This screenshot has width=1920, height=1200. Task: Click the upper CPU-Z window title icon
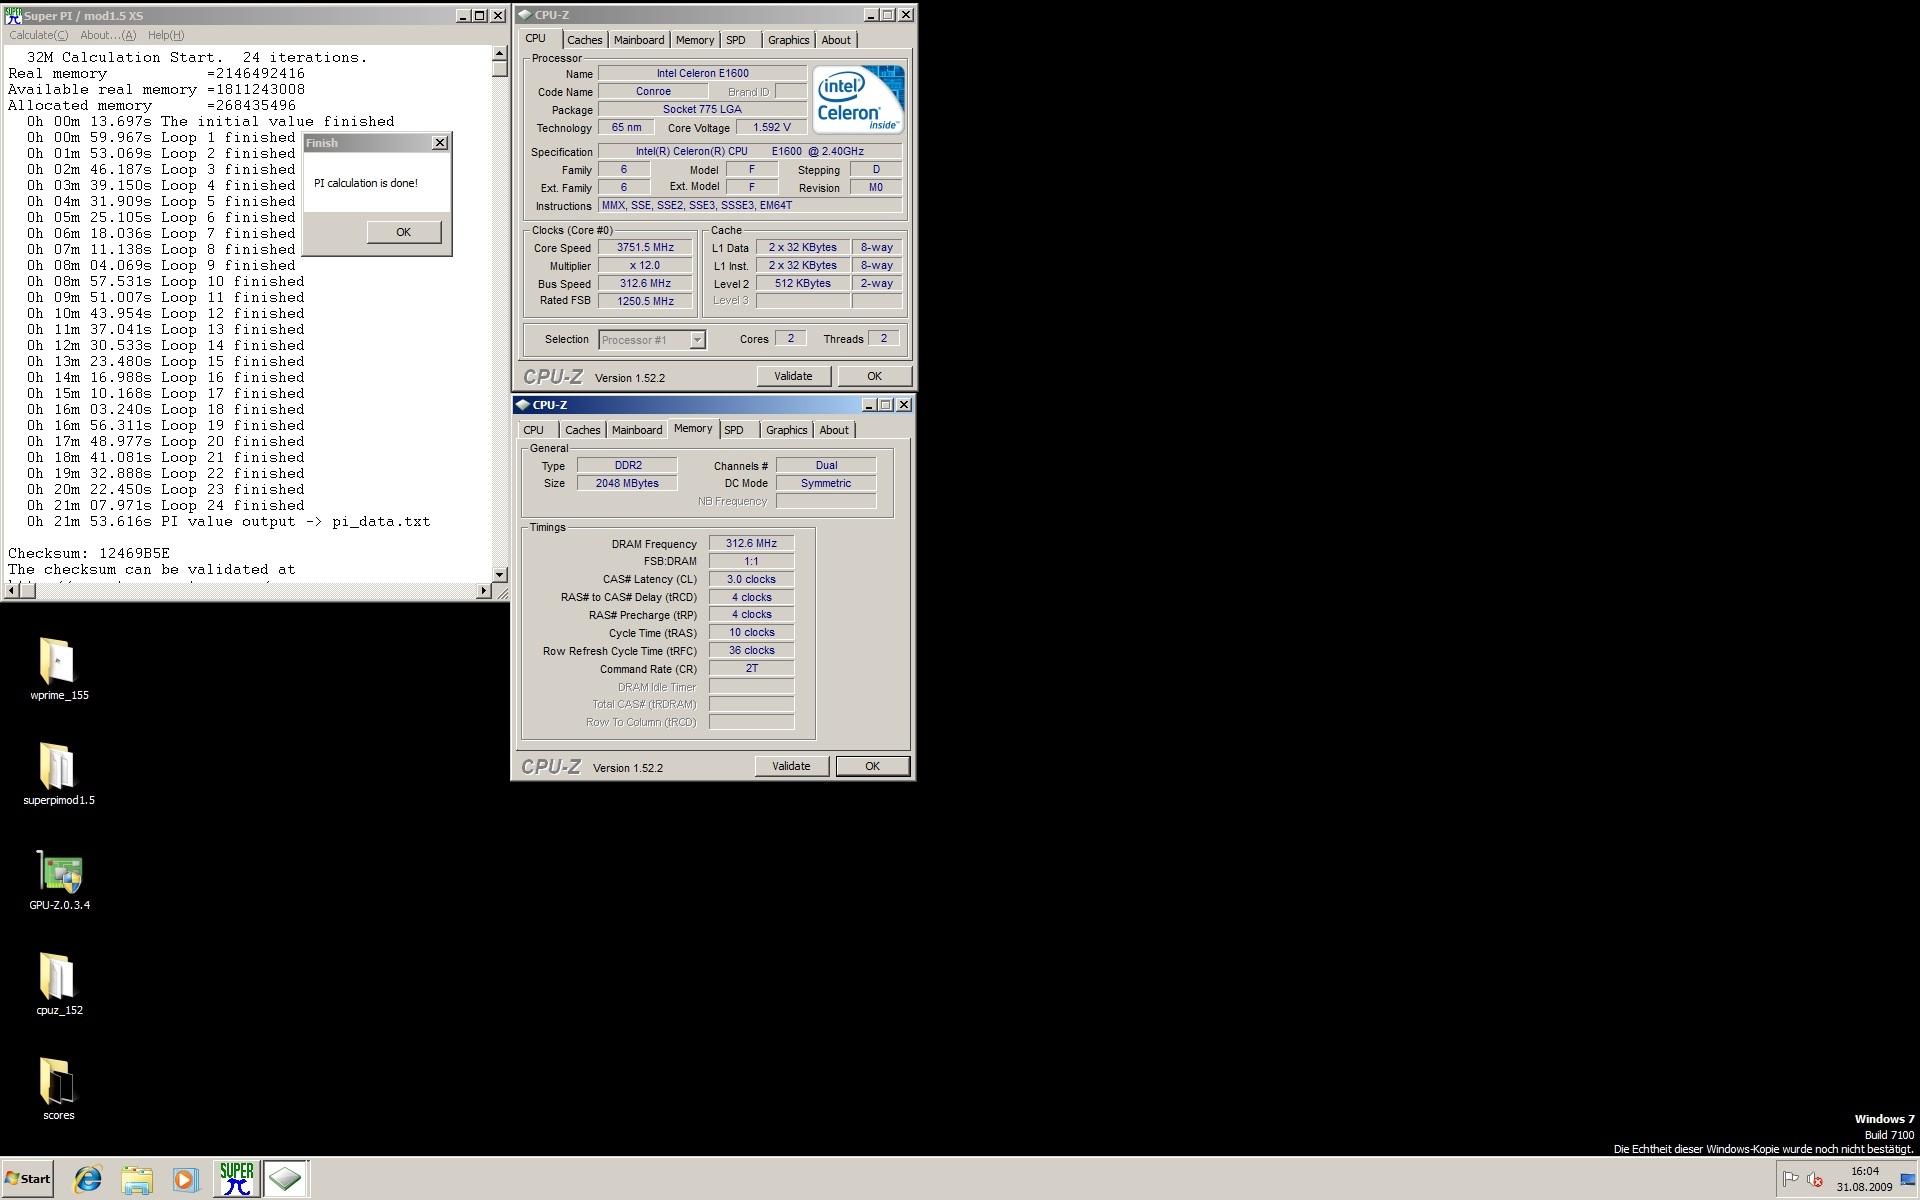tap(525, 15)
